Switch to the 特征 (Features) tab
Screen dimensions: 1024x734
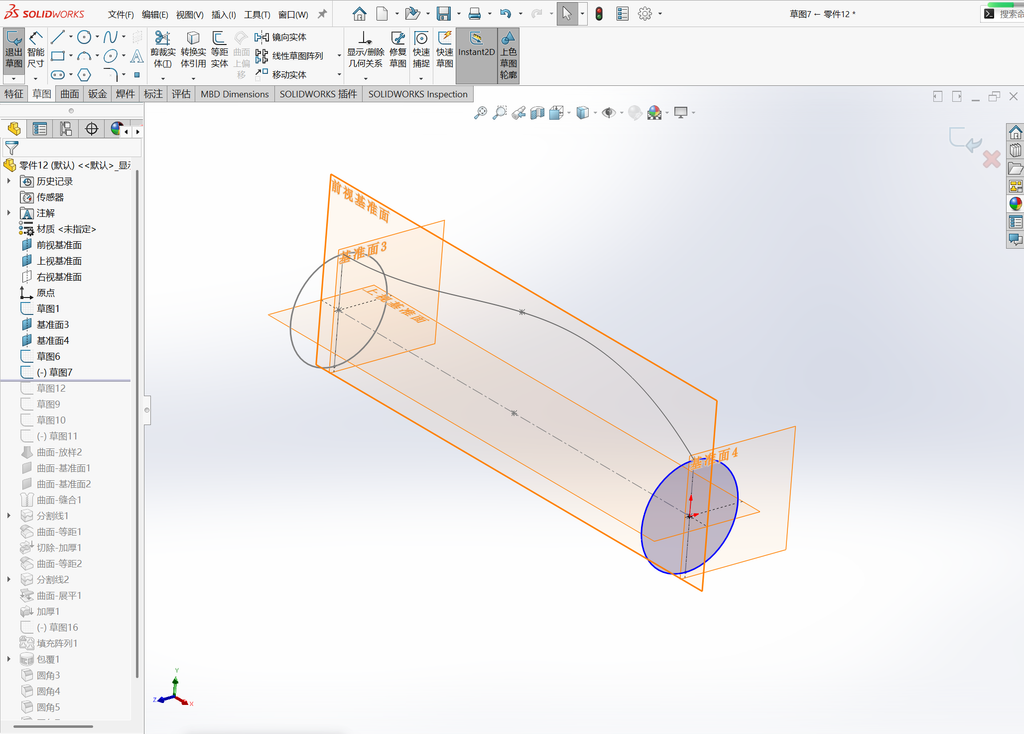[x=14, y=94]
